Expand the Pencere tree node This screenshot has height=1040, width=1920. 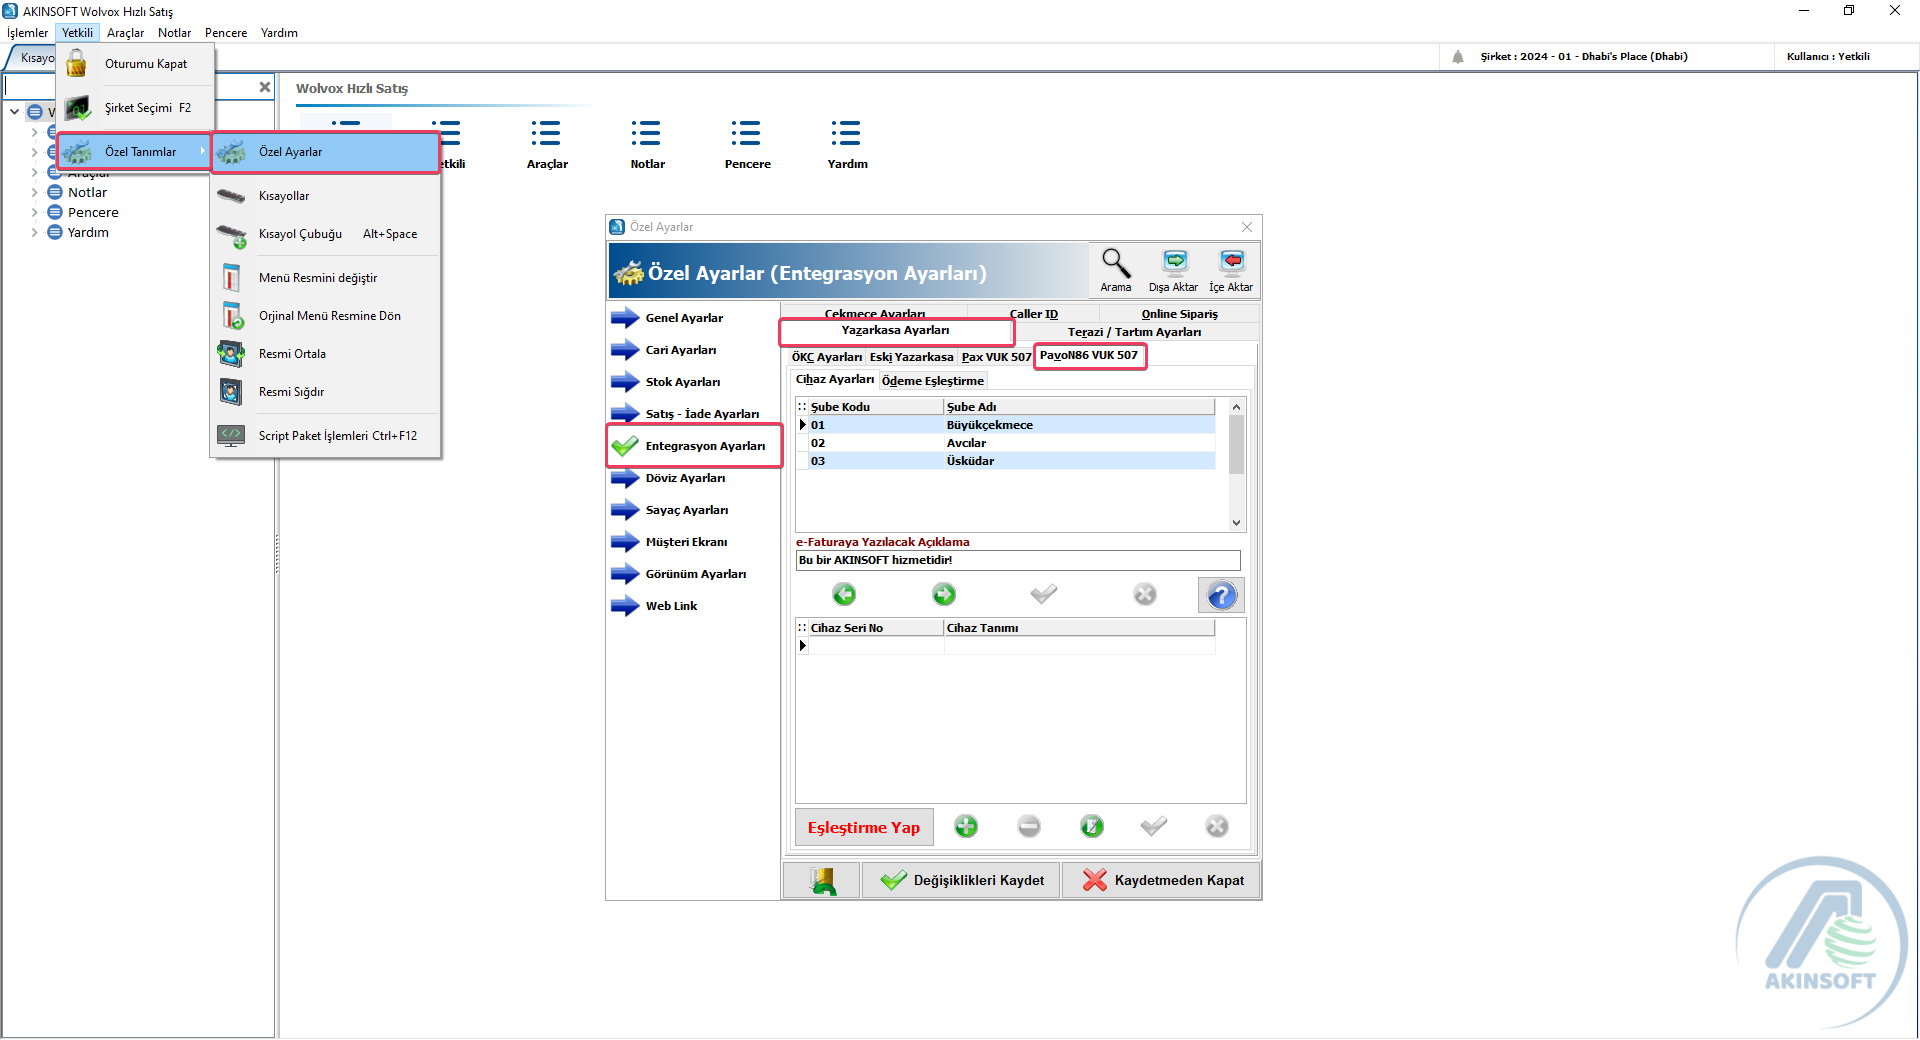[34, 212]
